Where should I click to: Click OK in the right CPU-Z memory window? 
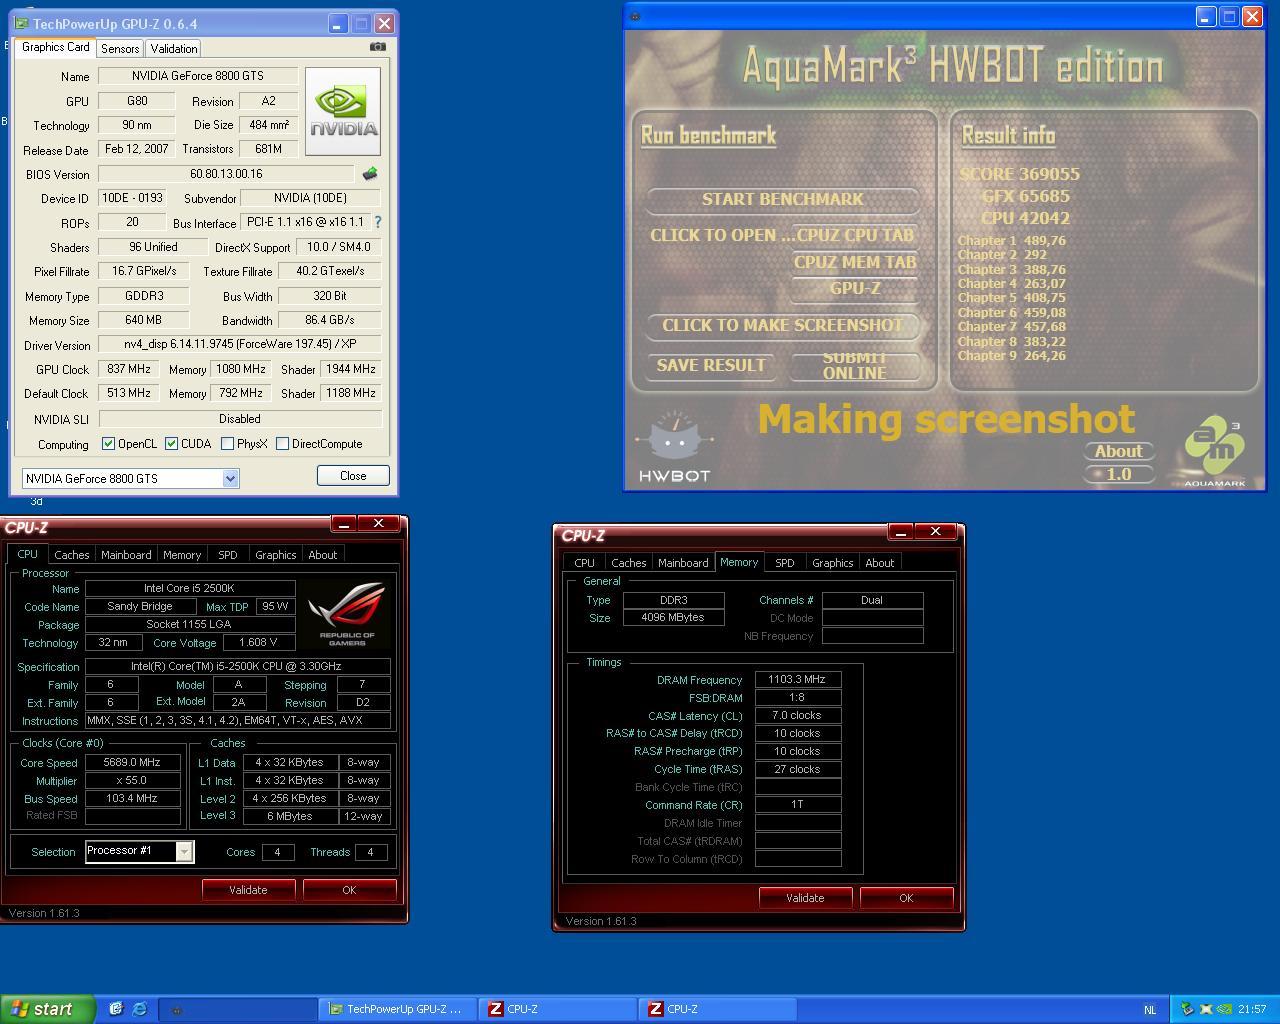(906, 898)
